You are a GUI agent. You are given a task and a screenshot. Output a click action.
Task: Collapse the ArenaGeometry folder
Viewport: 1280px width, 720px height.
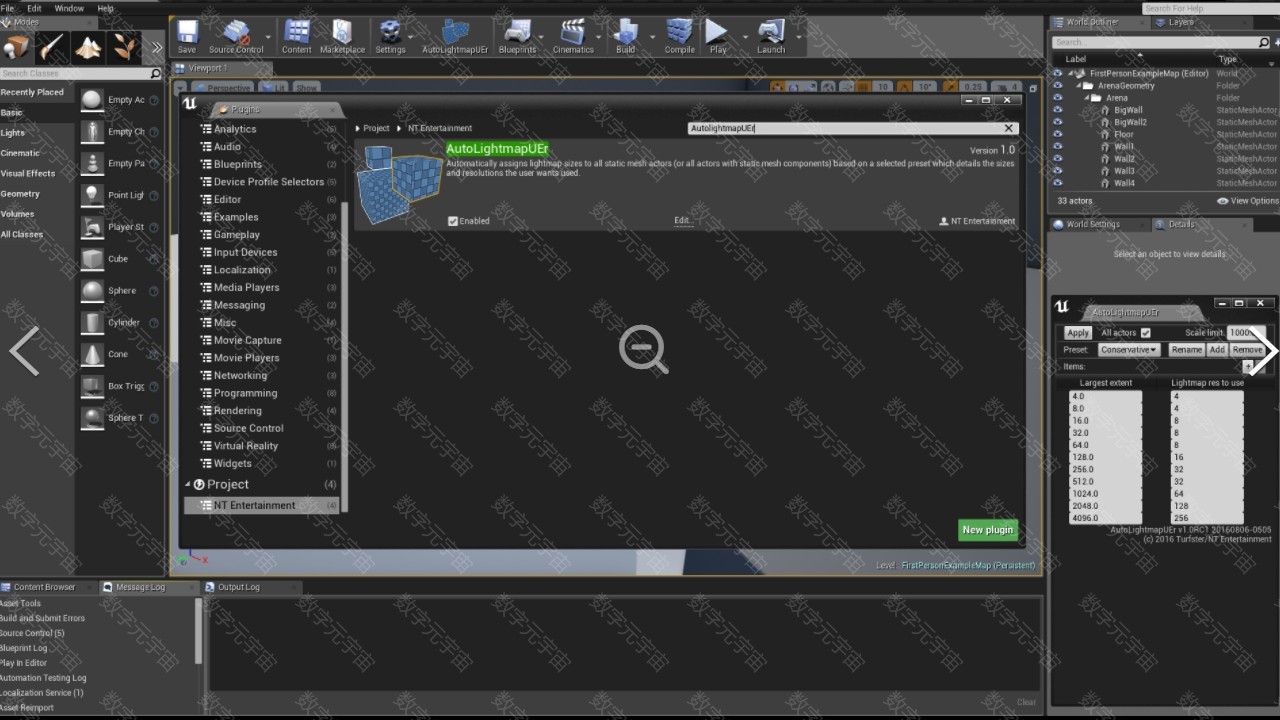[x=1079, y=86]
